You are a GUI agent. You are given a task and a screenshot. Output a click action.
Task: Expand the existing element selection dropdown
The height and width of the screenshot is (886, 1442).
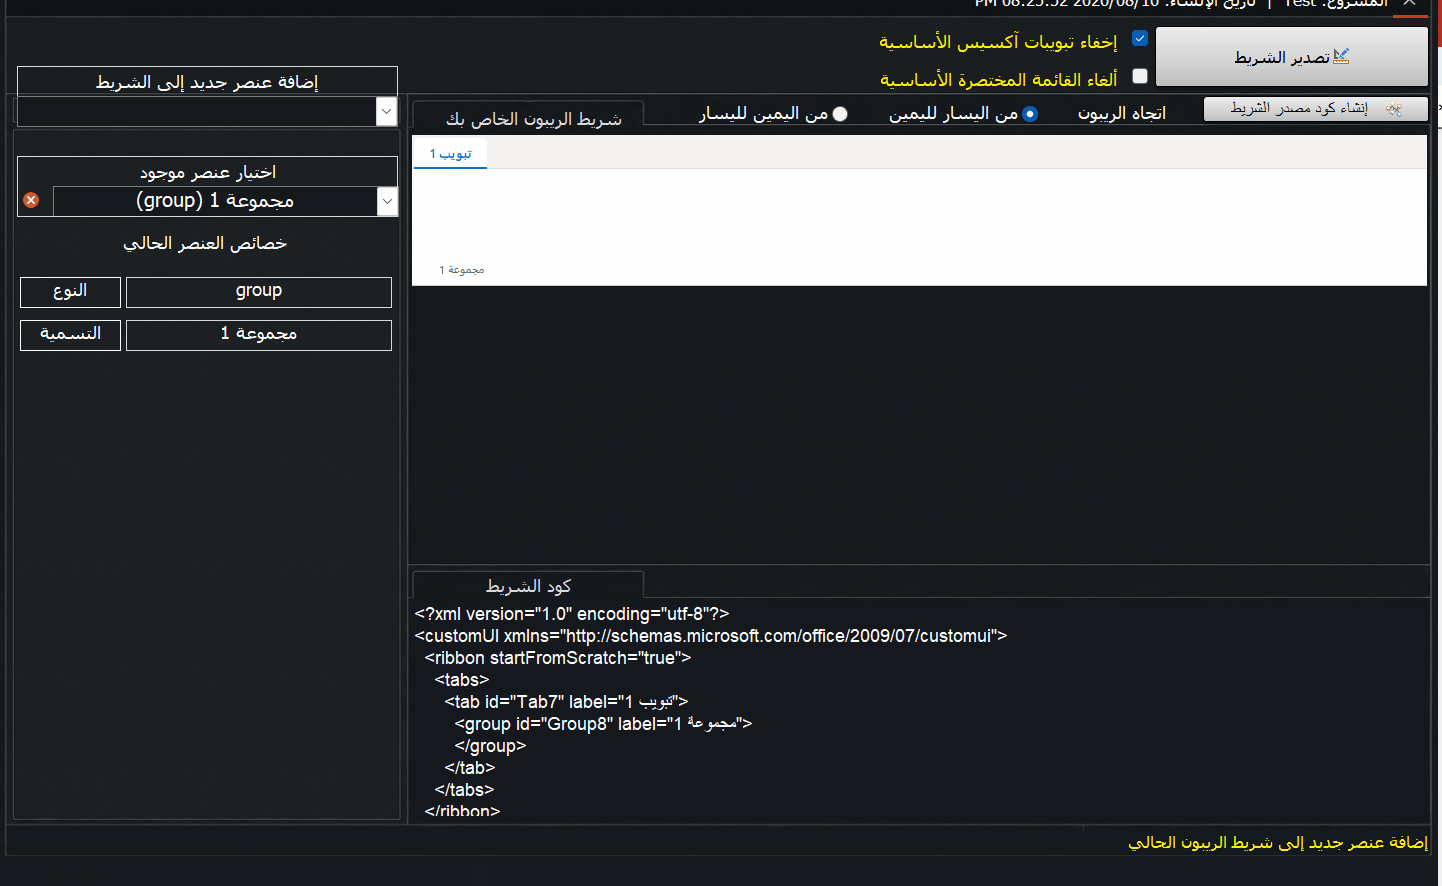(x=387, y=201)
